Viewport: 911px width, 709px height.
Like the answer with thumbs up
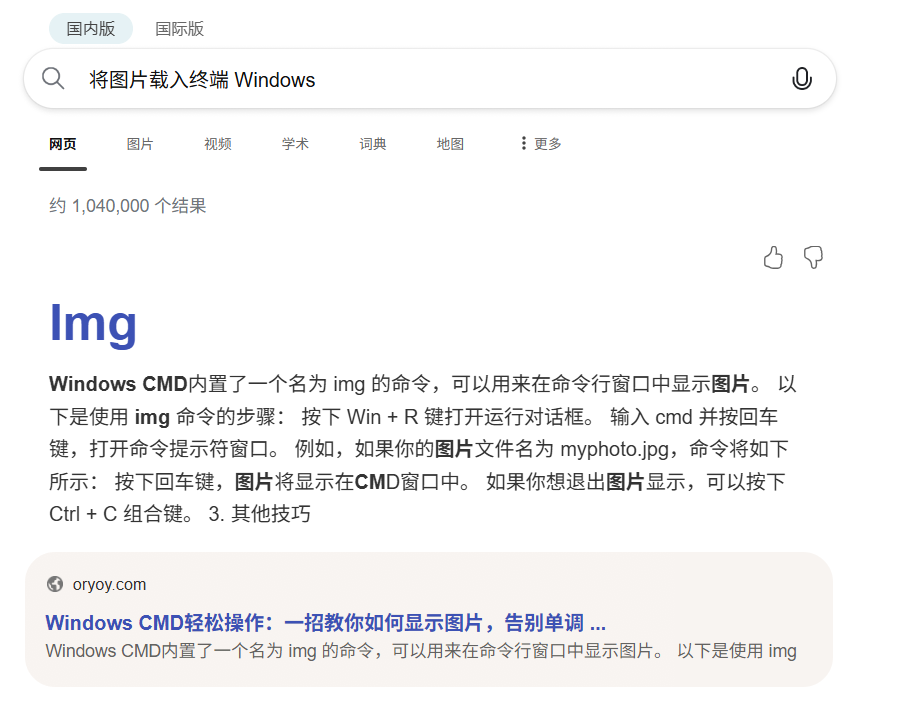pyautogui.click(x=773, y=258)
